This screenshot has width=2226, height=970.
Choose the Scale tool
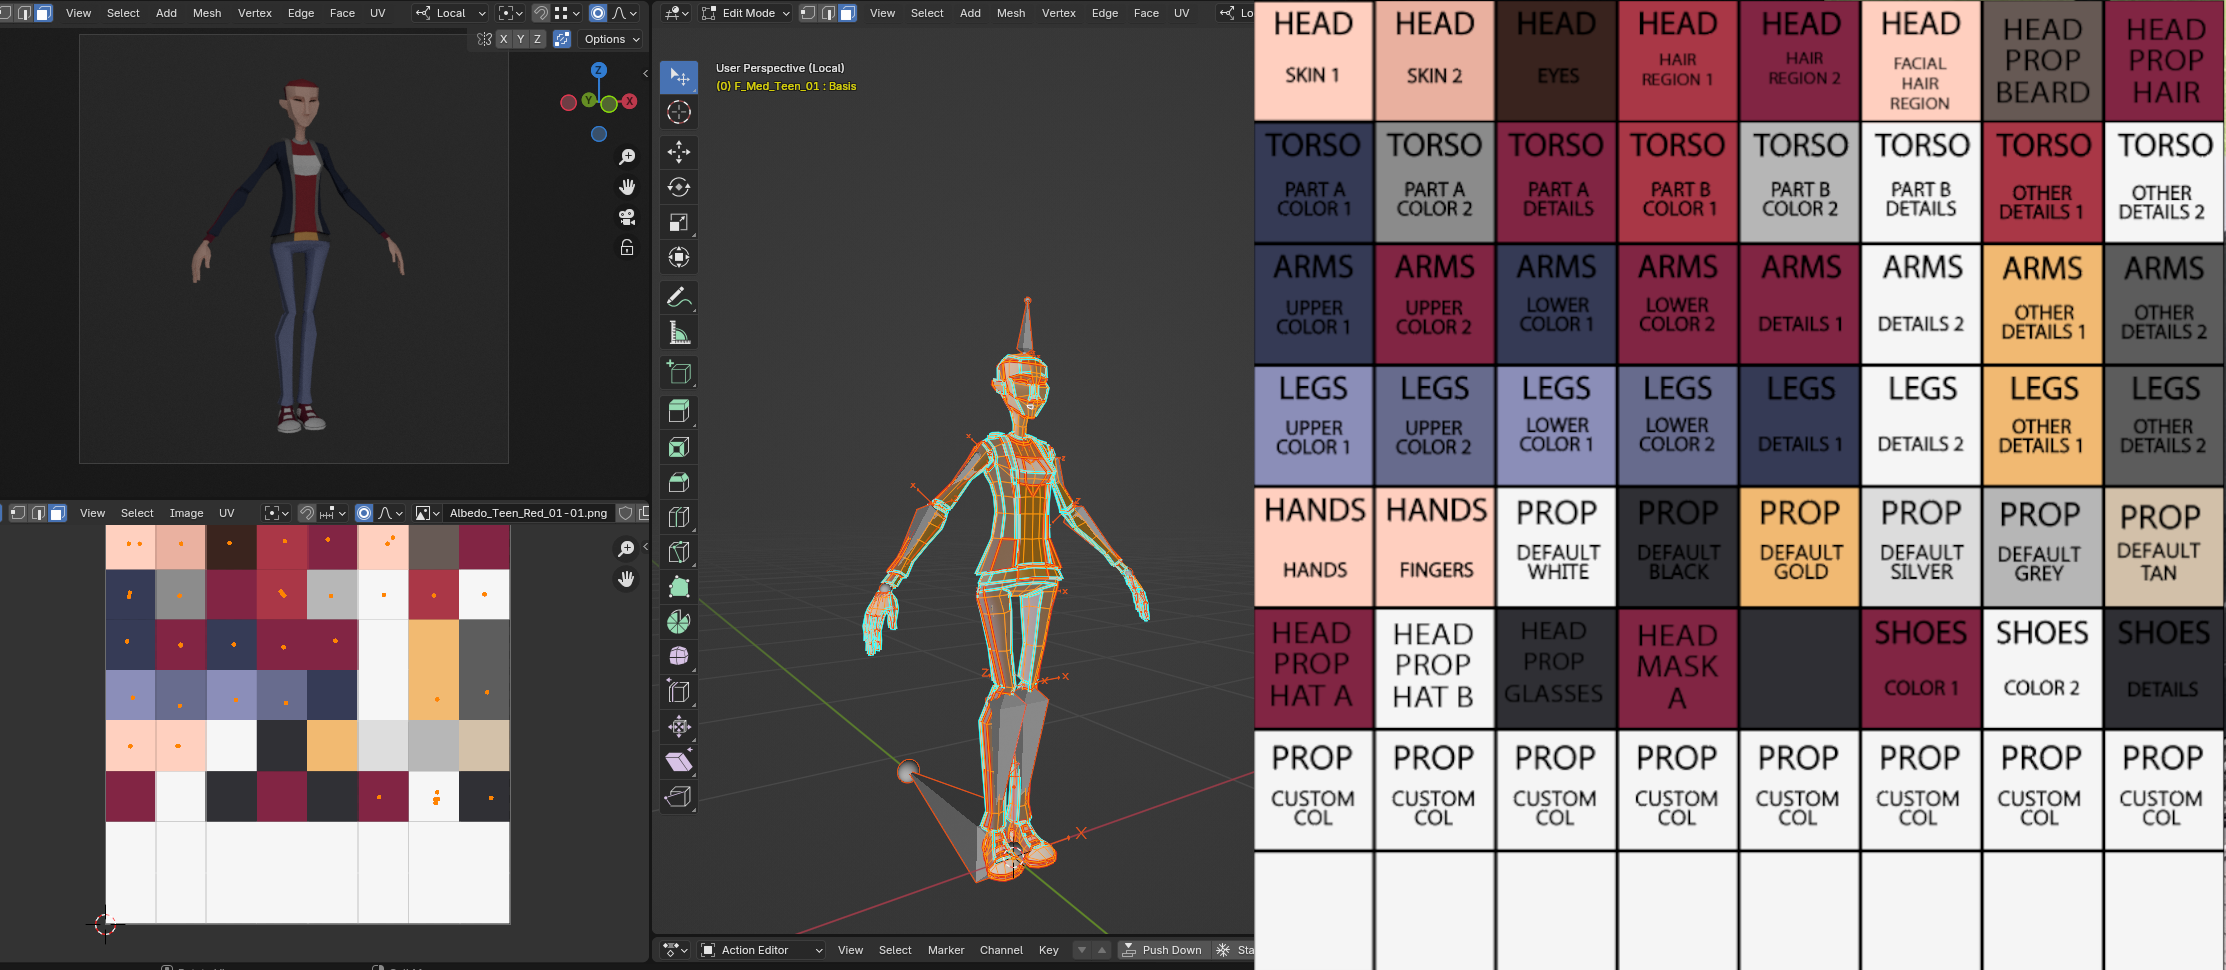click(679, 222)
